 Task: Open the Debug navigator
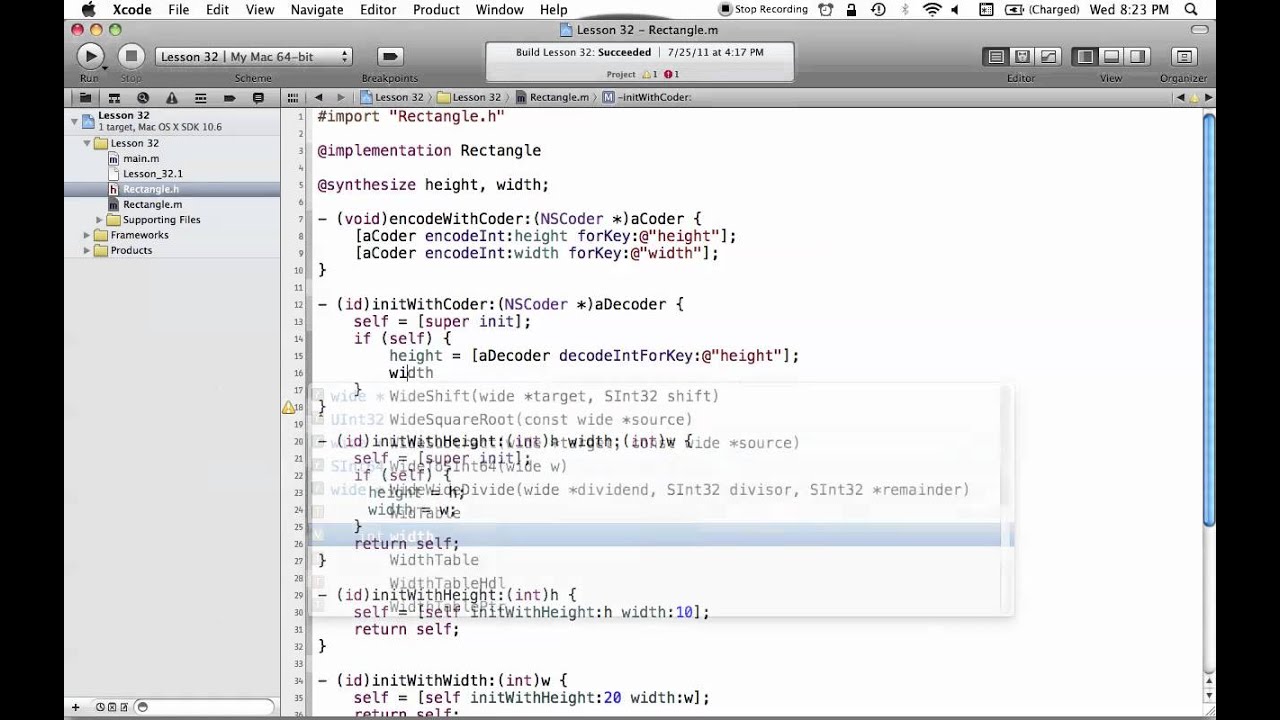pos(201,98)
